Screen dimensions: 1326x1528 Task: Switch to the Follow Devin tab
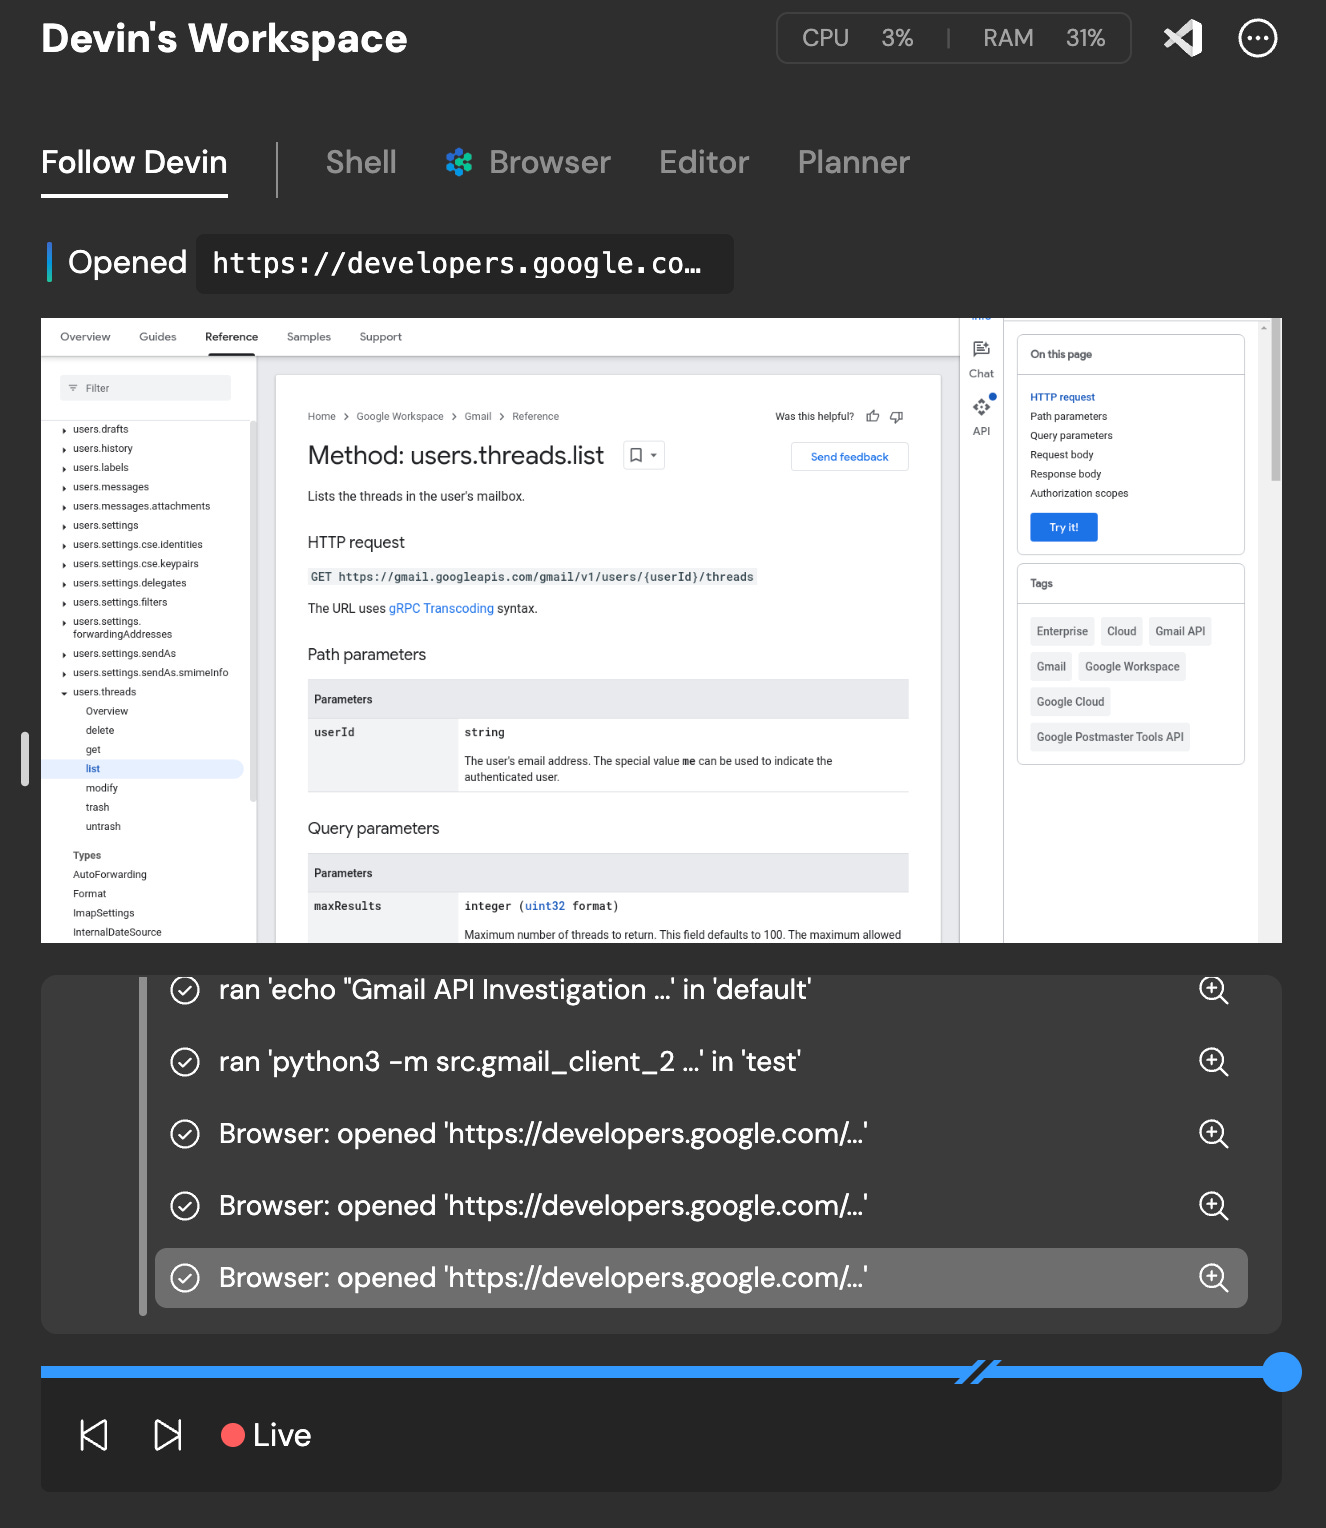coord(134,162)
